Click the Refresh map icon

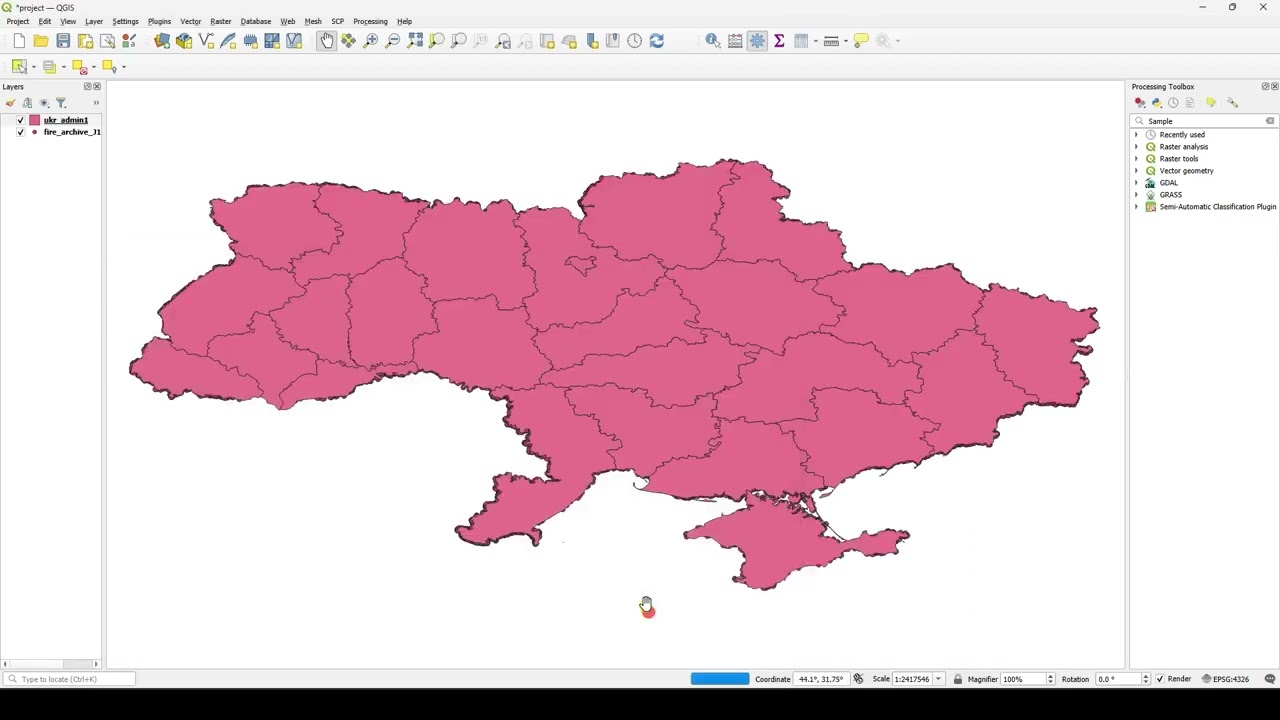click(656, 41)
